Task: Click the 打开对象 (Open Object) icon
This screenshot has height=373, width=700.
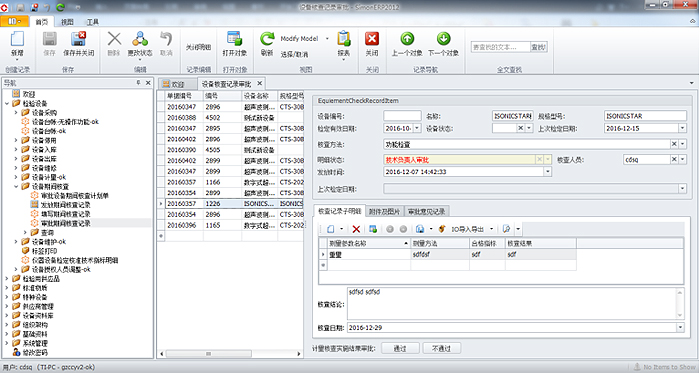Action: click(x=234, y=39)
